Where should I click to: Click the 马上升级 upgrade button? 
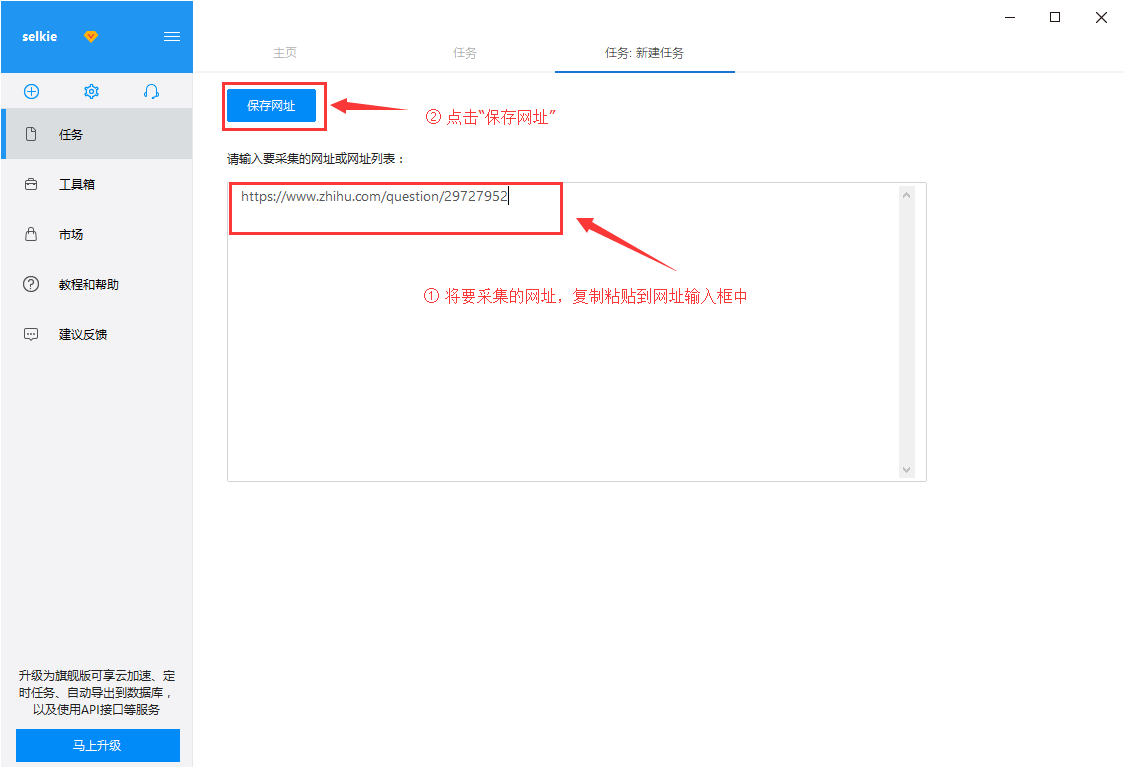pos(98,745)
